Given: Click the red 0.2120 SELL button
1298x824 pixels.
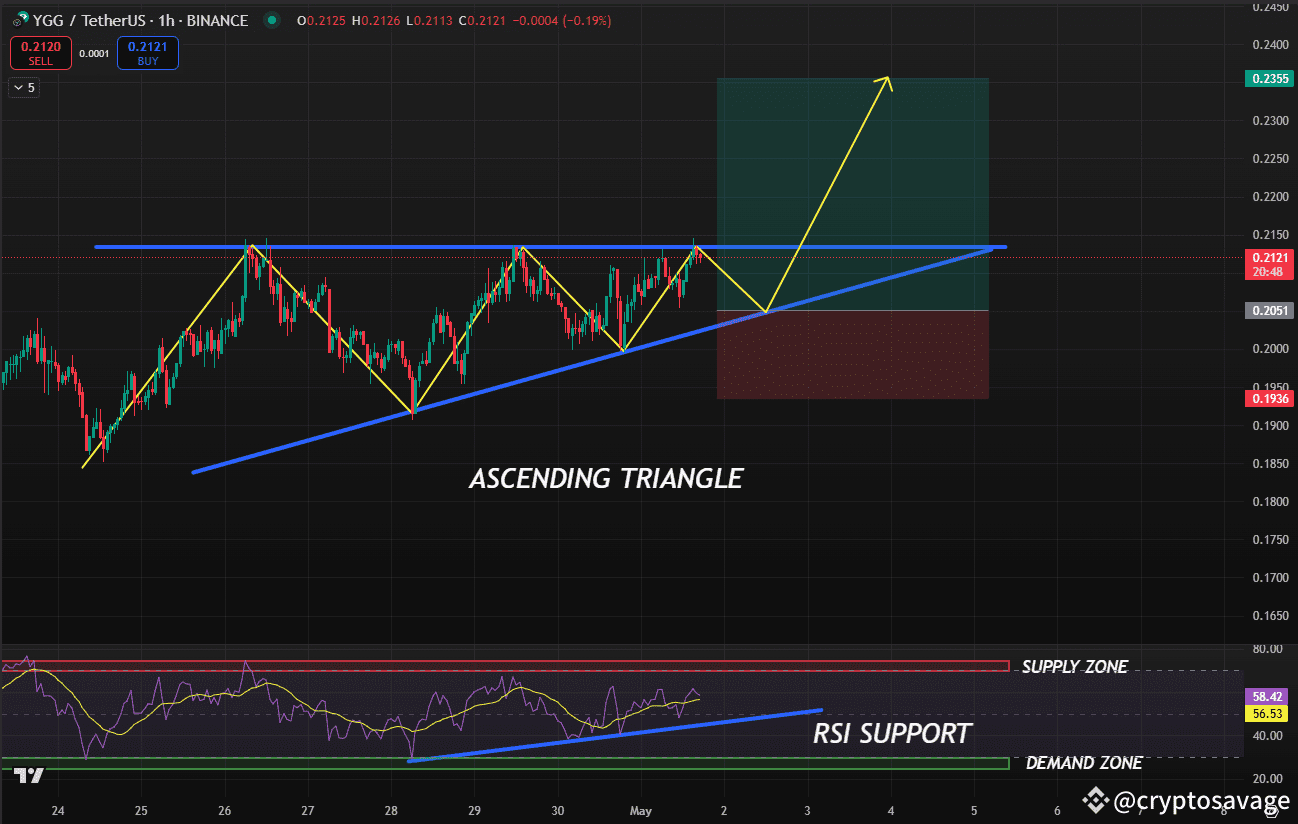Looking at the screenshot, I should [41, 52].
